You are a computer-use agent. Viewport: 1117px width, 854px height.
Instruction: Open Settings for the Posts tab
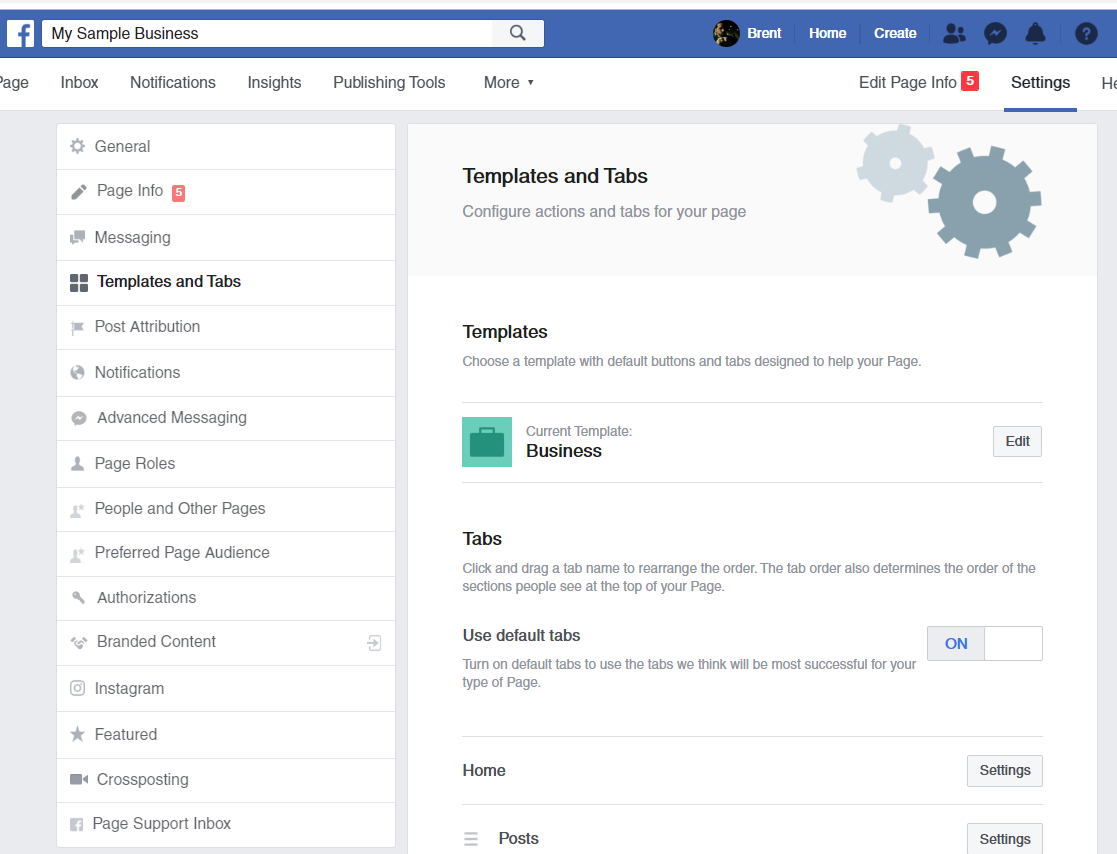[x=1004, y=838]
